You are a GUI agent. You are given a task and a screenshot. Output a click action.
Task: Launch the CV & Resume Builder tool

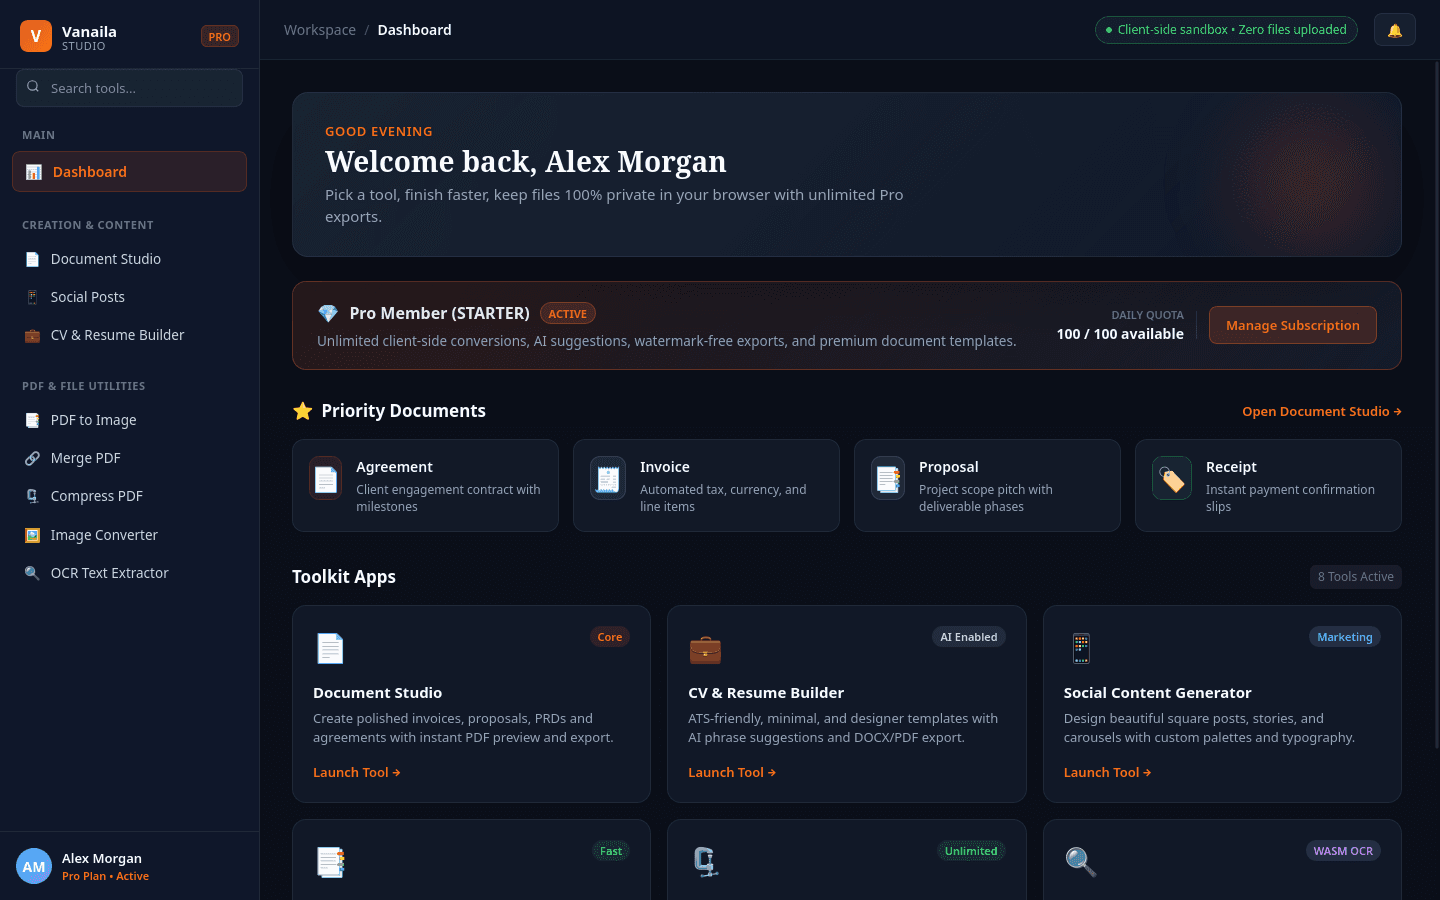(x=732, y=772)
